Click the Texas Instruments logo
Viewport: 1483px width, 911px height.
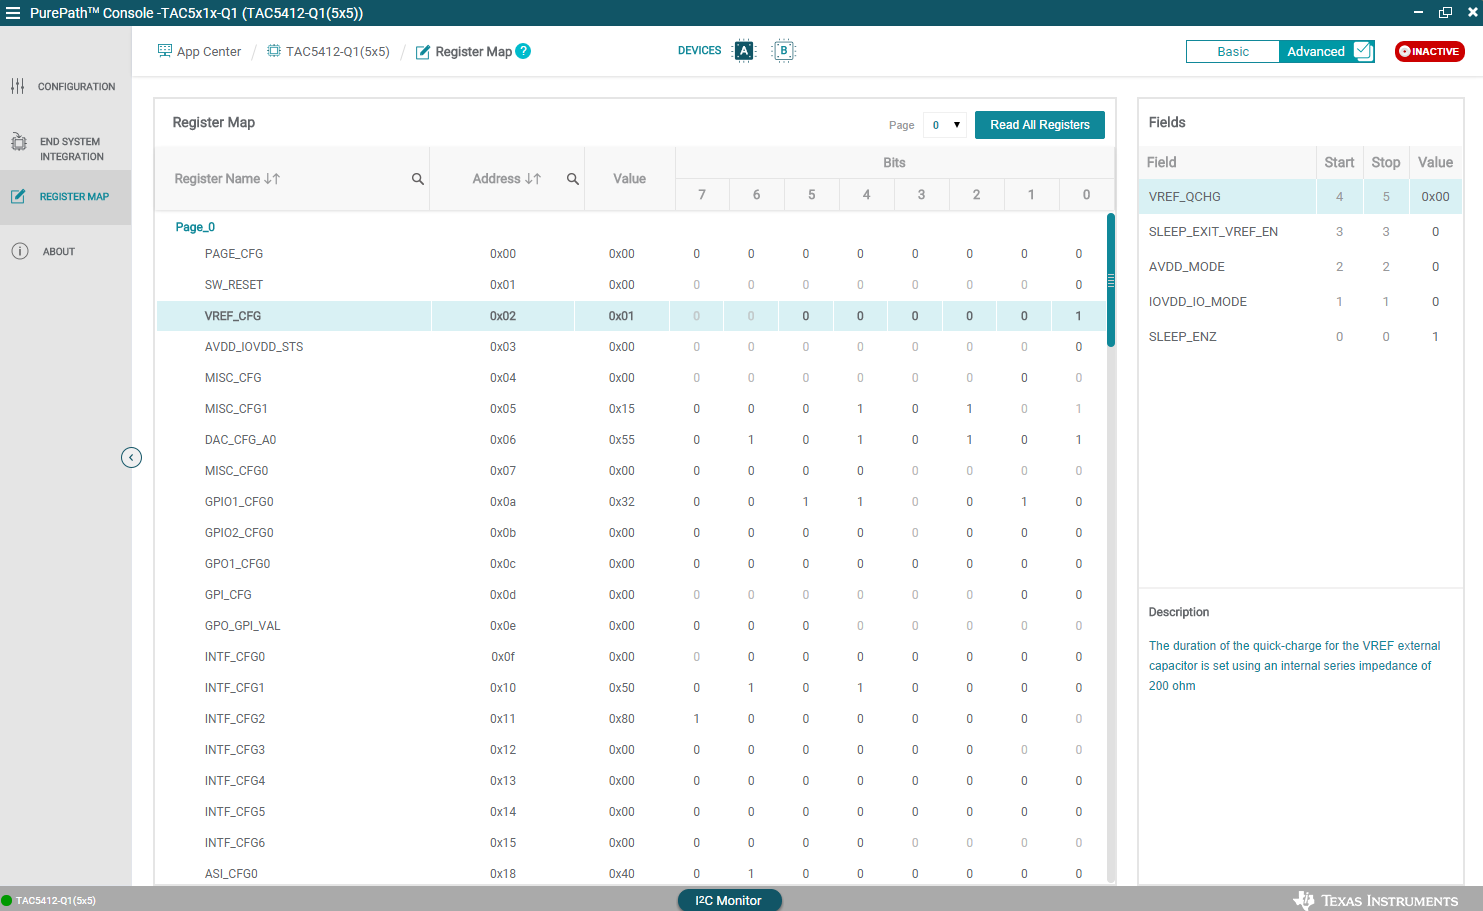[x=1376, y=900]
